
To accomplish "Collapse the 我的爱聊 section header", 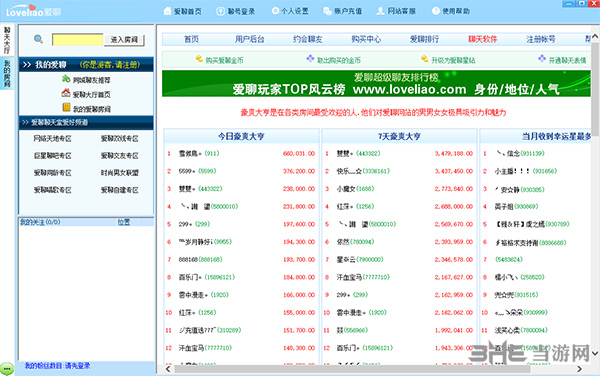I will [x=86, y=65].
